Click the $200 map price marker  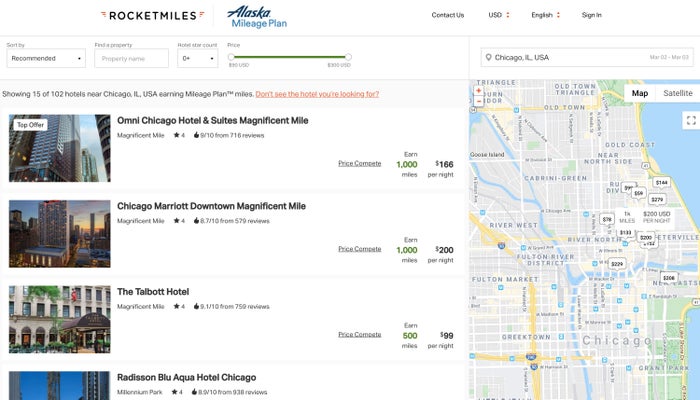point(646,238)
